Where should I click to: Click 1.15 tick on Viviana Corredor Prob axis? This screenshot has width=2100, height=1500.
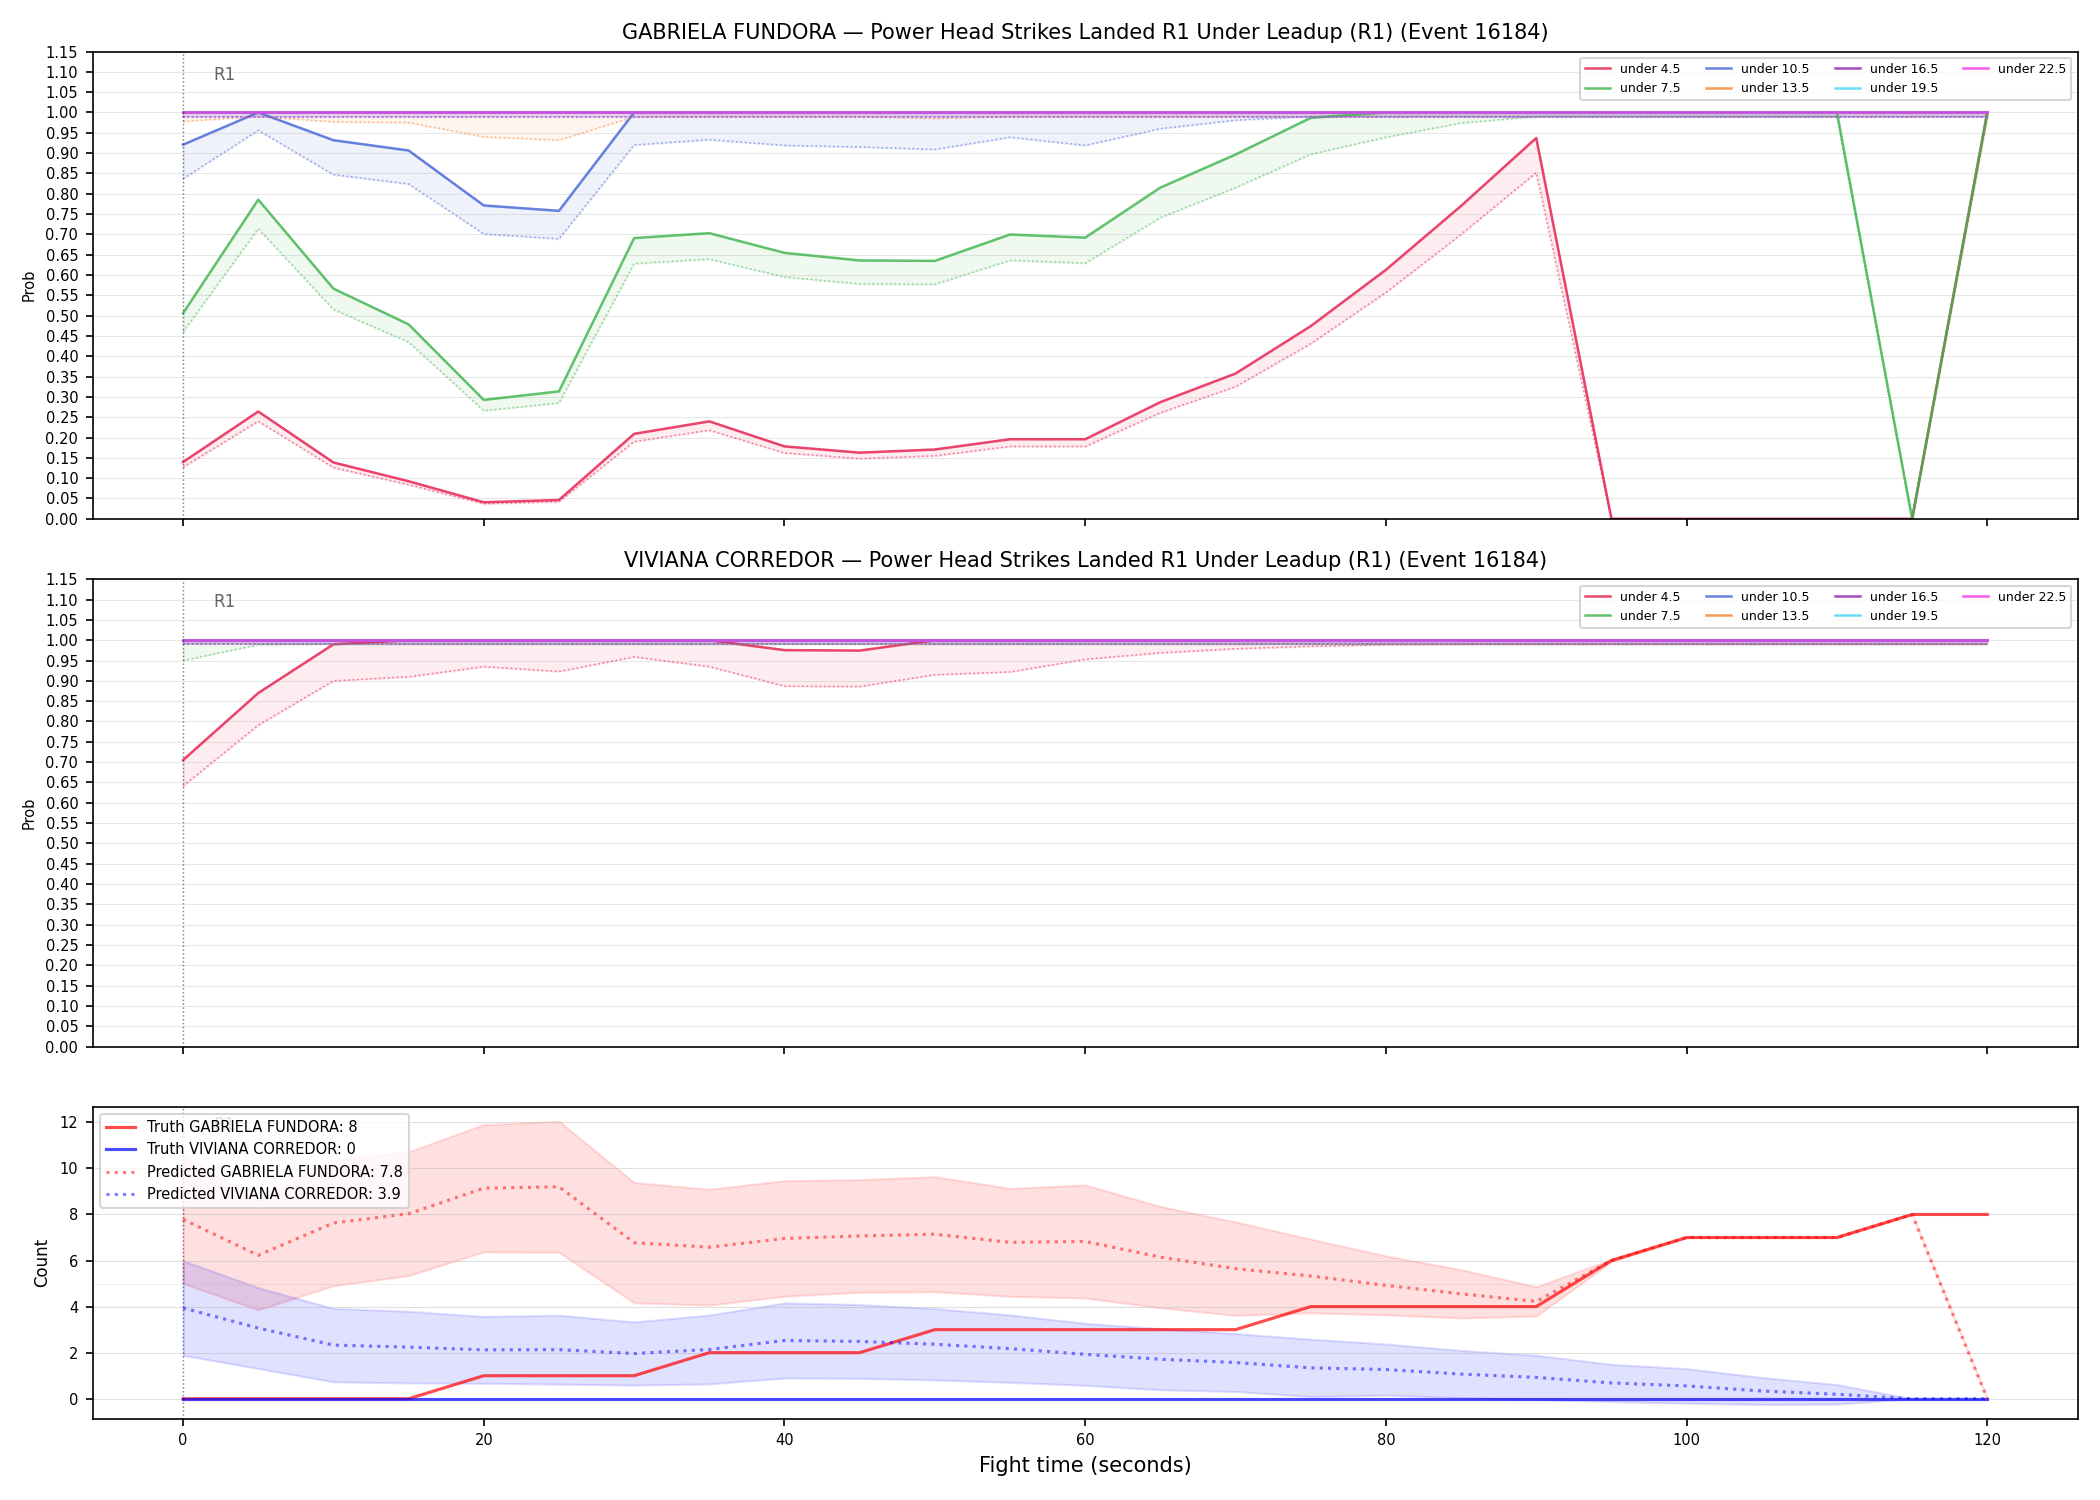coord(62,580)
